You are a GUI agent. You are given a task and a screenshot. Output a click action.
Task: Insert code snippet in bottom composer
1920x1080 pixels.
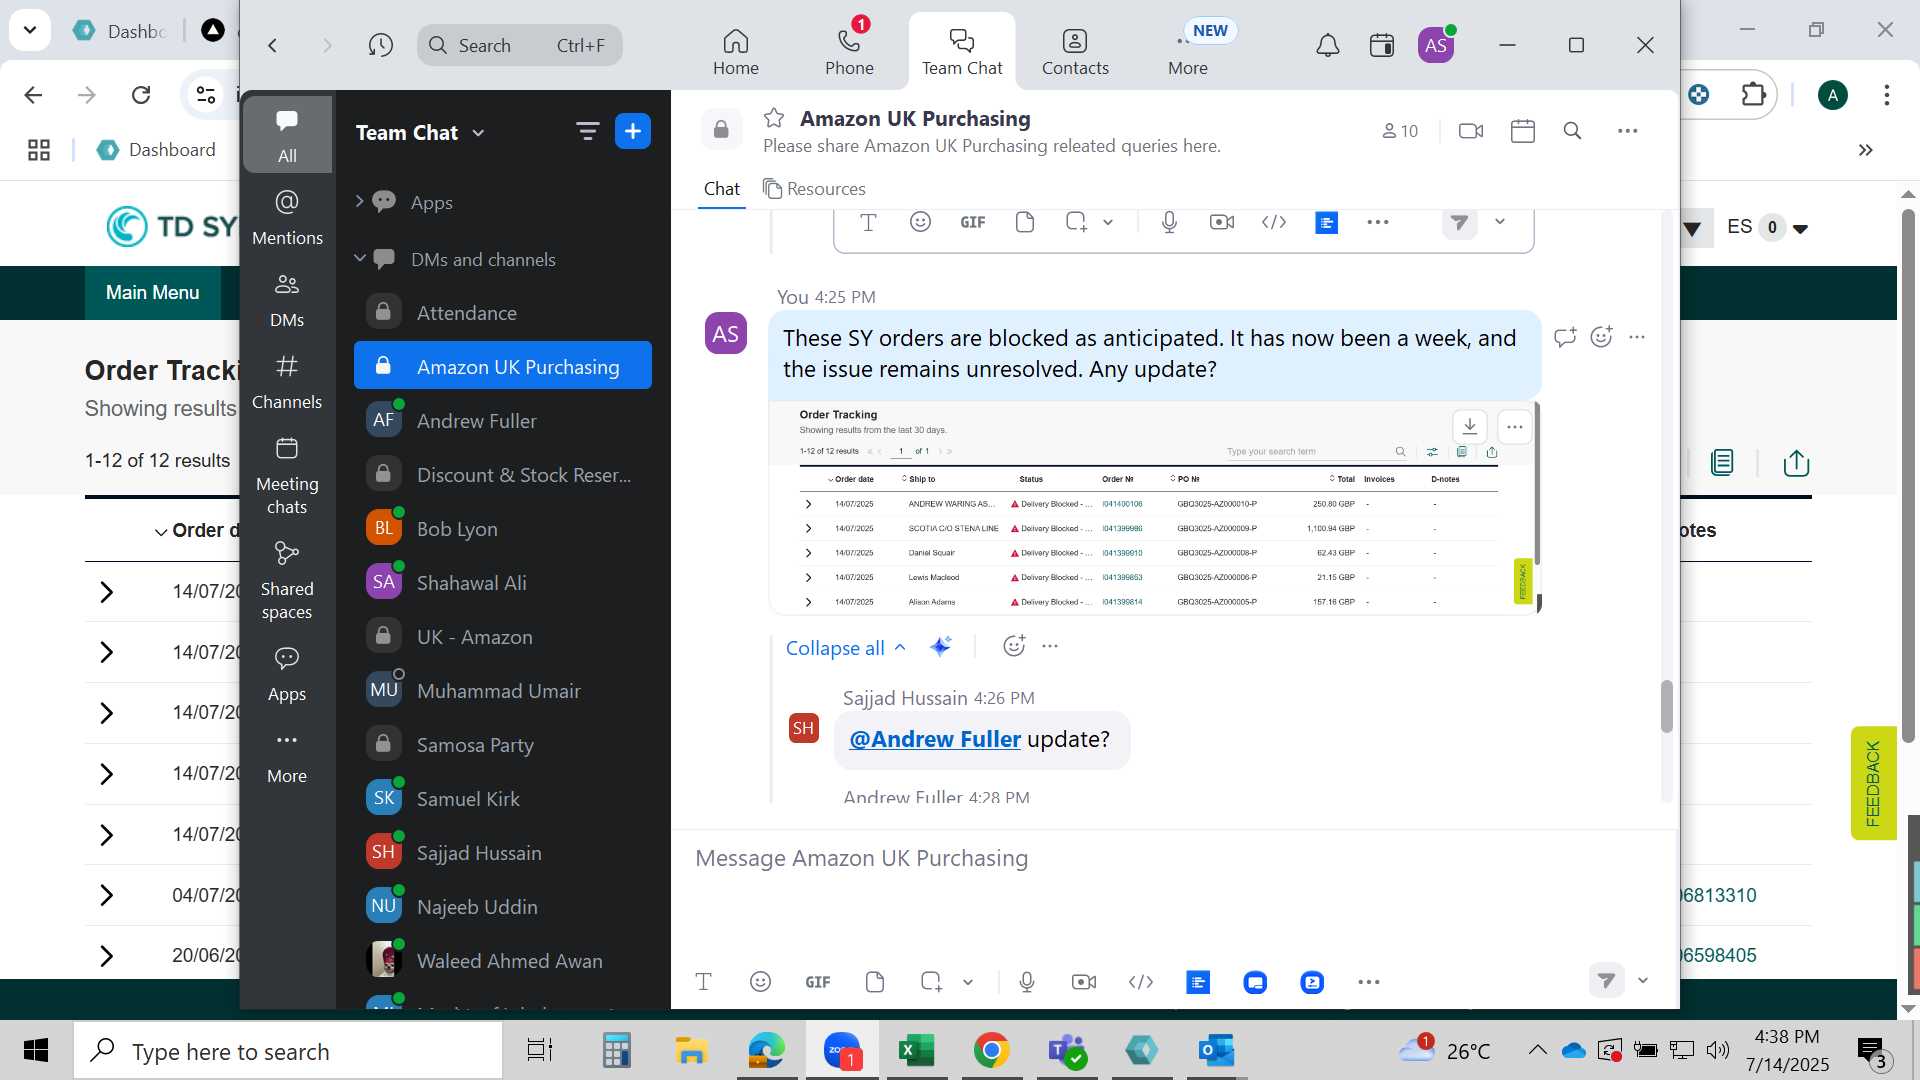click(x=1141, y=982)
